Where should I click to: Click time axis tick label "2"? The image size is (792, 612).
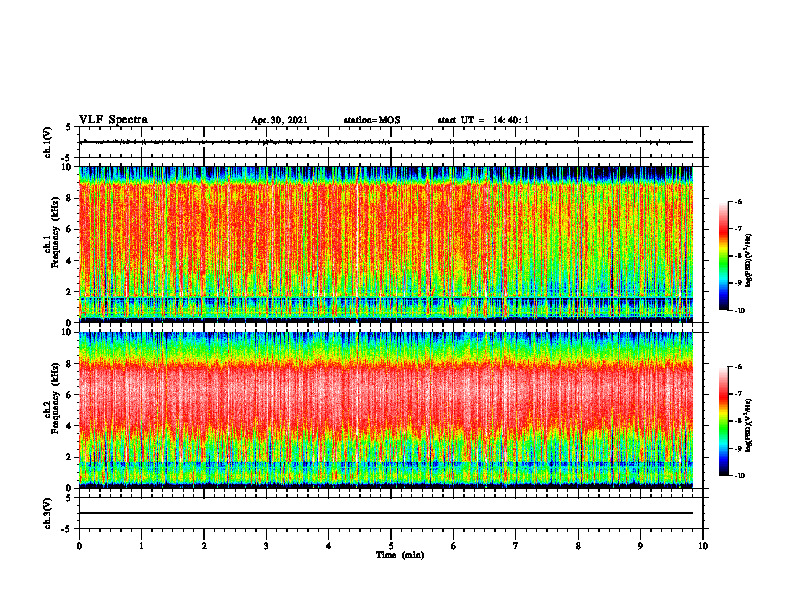pyautogui.click(x=204, y=546)
